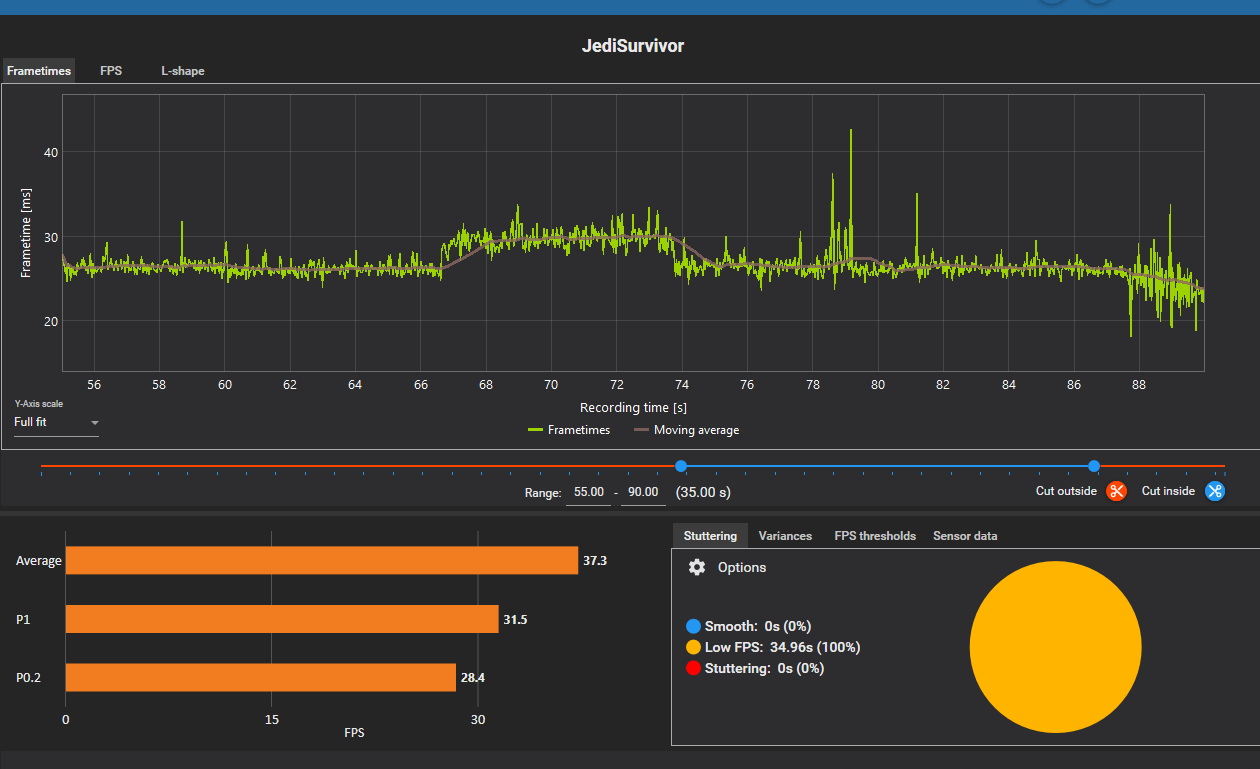Click the Options gear icon
Image resolution: width=1260 pixels, height=769 pixels.
697,567
